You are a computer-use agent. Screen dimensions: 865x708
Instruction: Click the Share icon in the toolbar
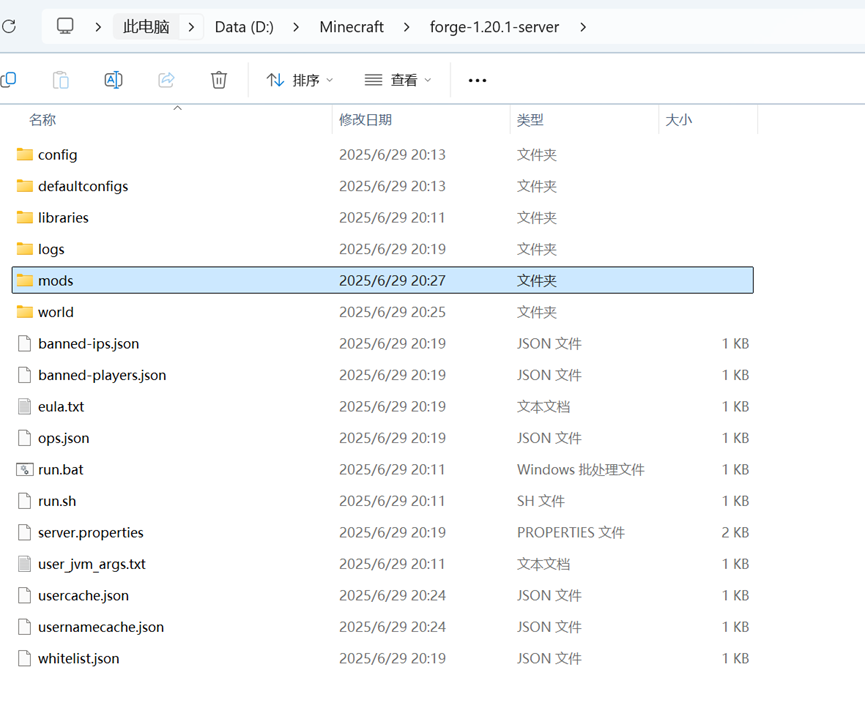coord(167,80)
